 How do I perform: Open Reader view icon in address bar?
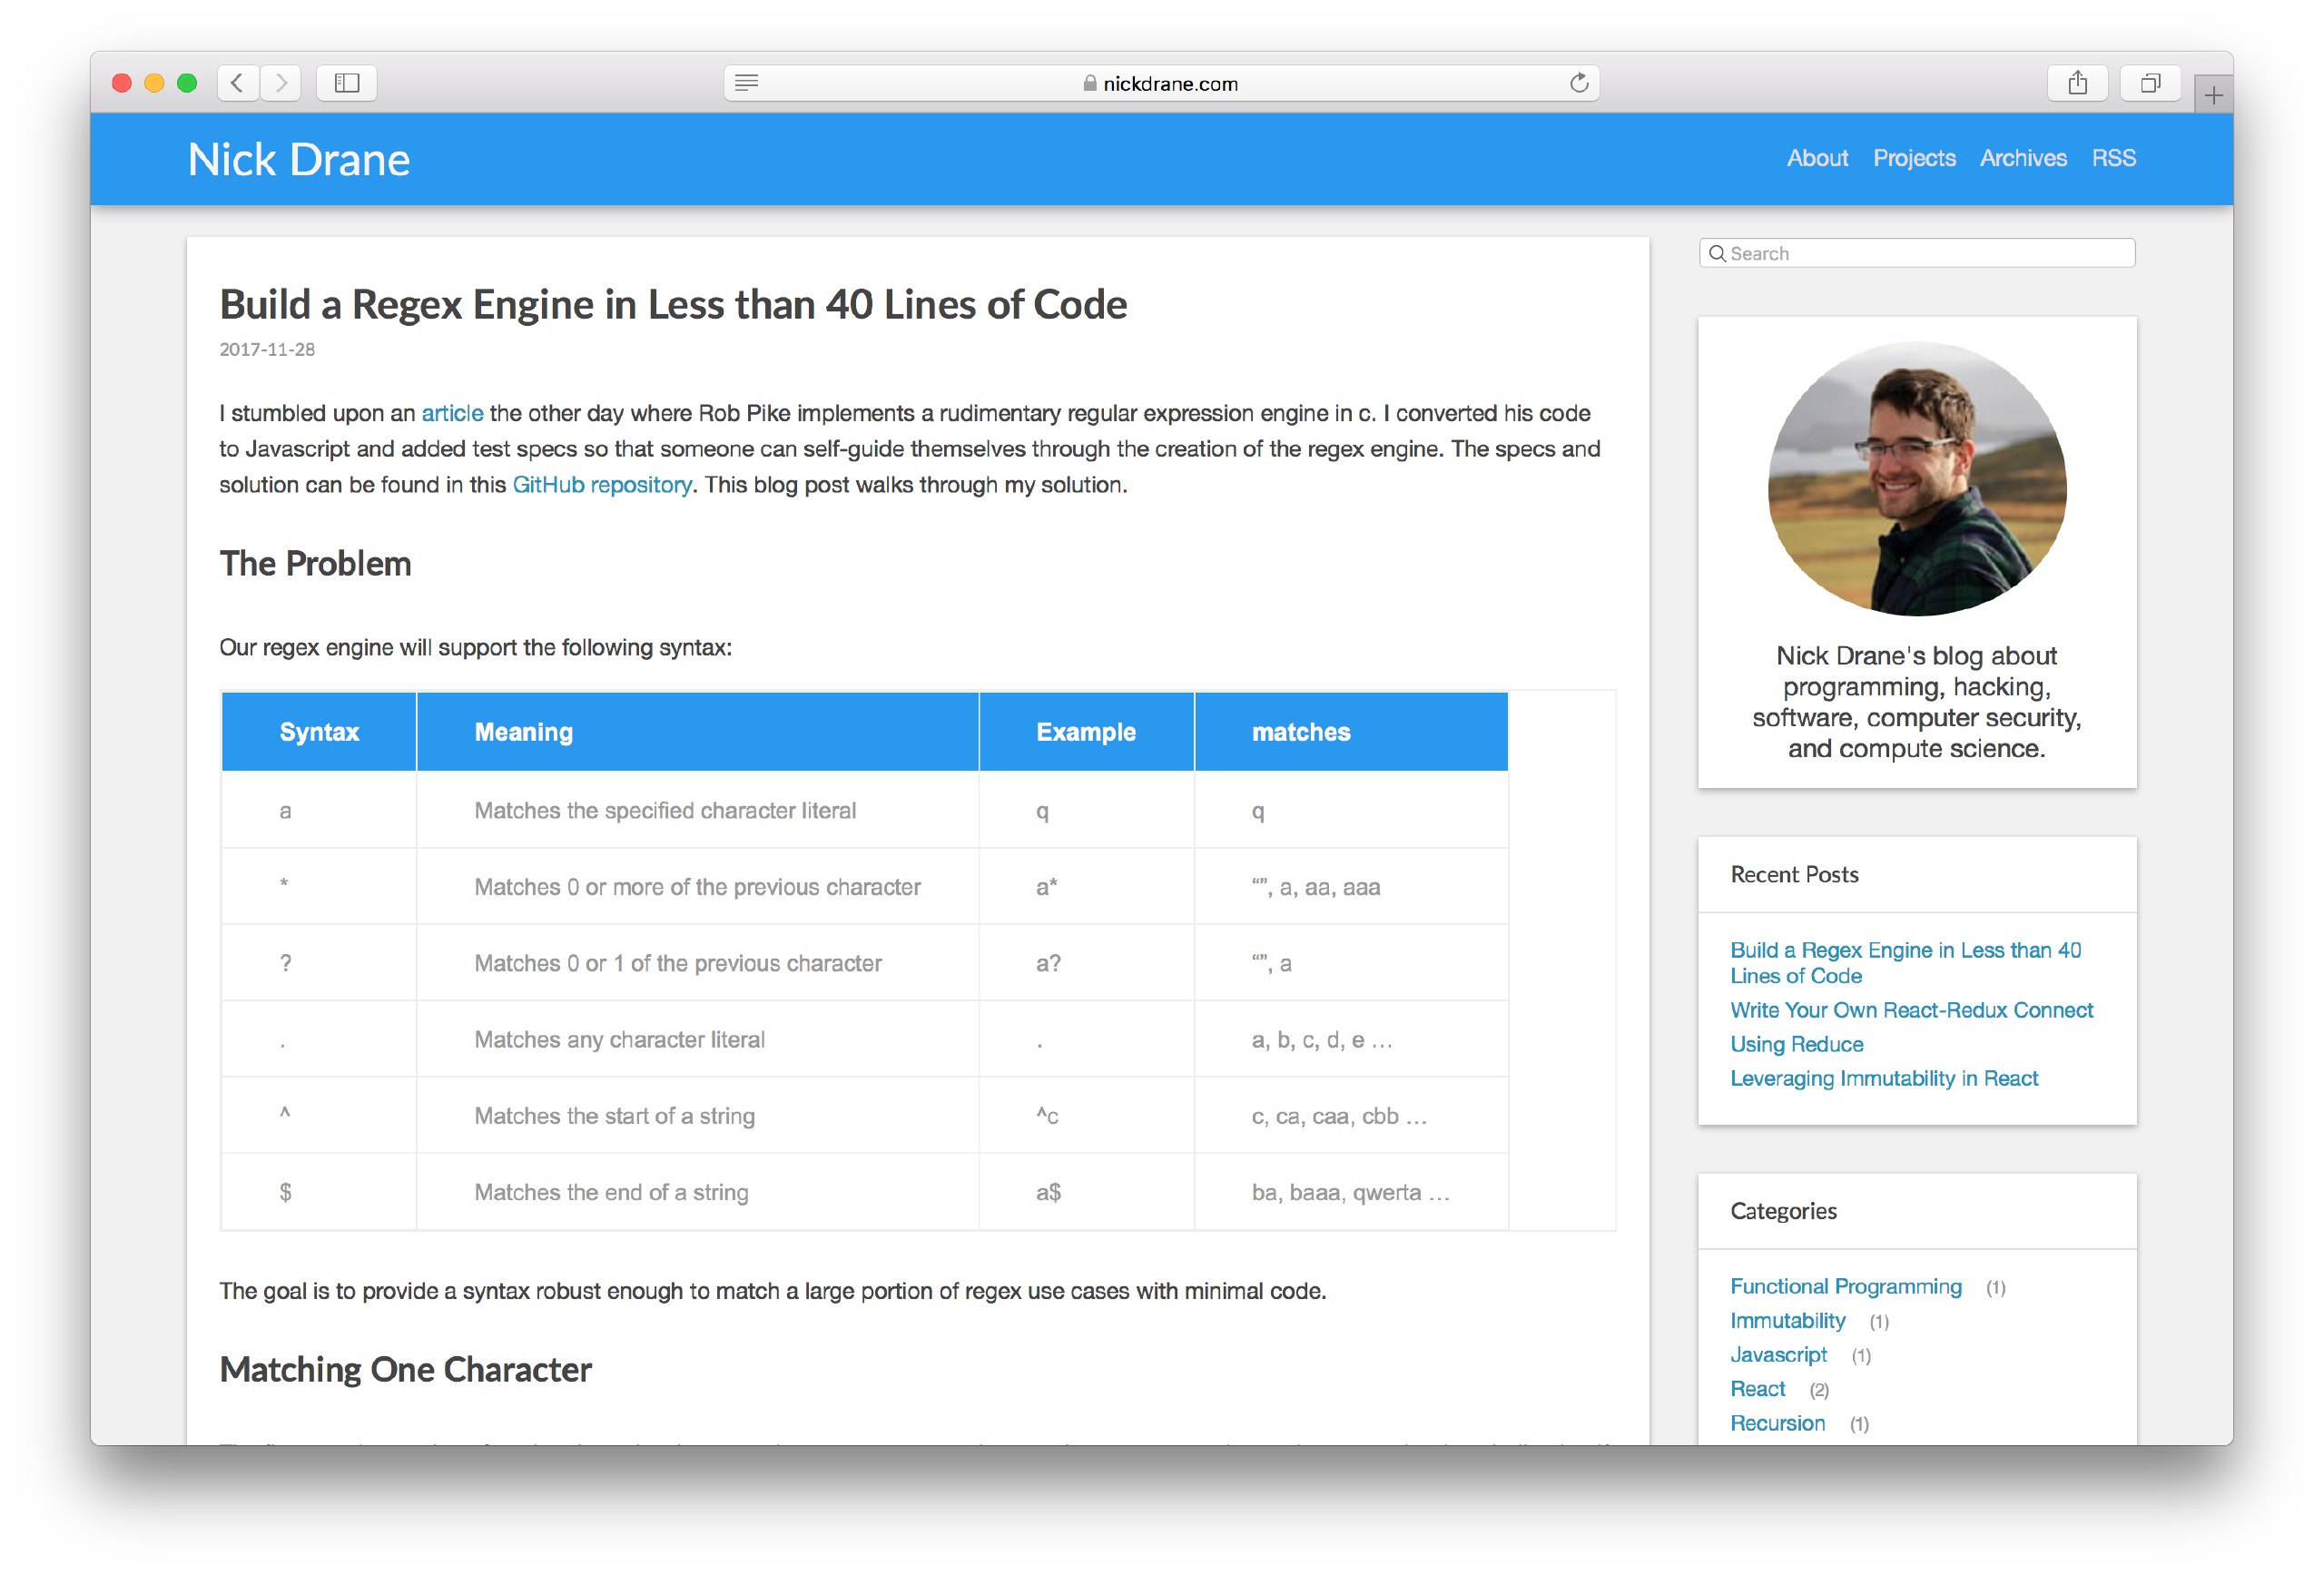point(747,83)
